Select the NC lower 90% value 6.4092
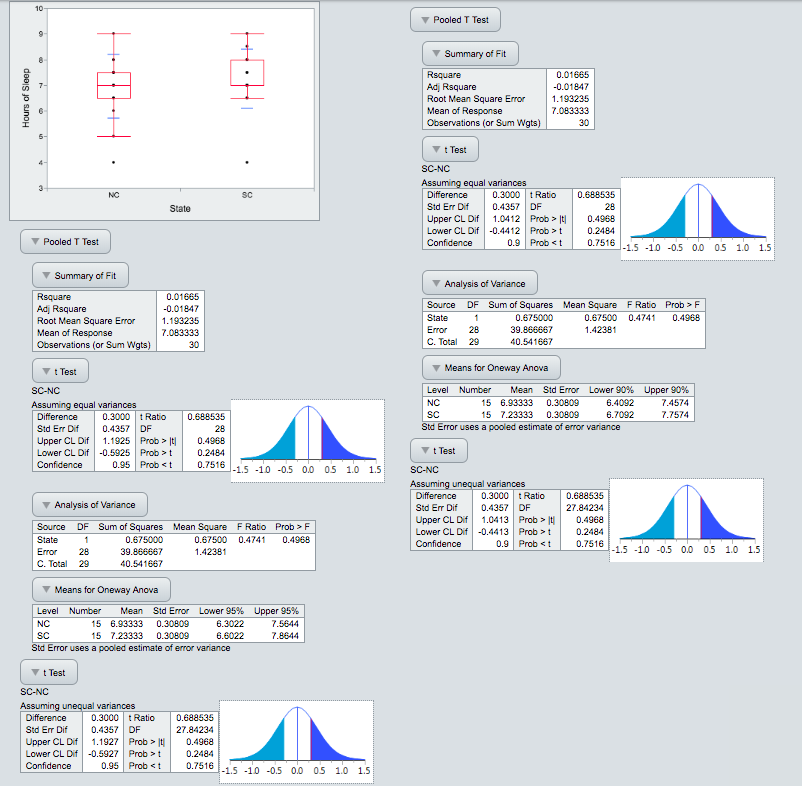Image resolution: width=802 pixels, height=786 pixels. [620, 403]
